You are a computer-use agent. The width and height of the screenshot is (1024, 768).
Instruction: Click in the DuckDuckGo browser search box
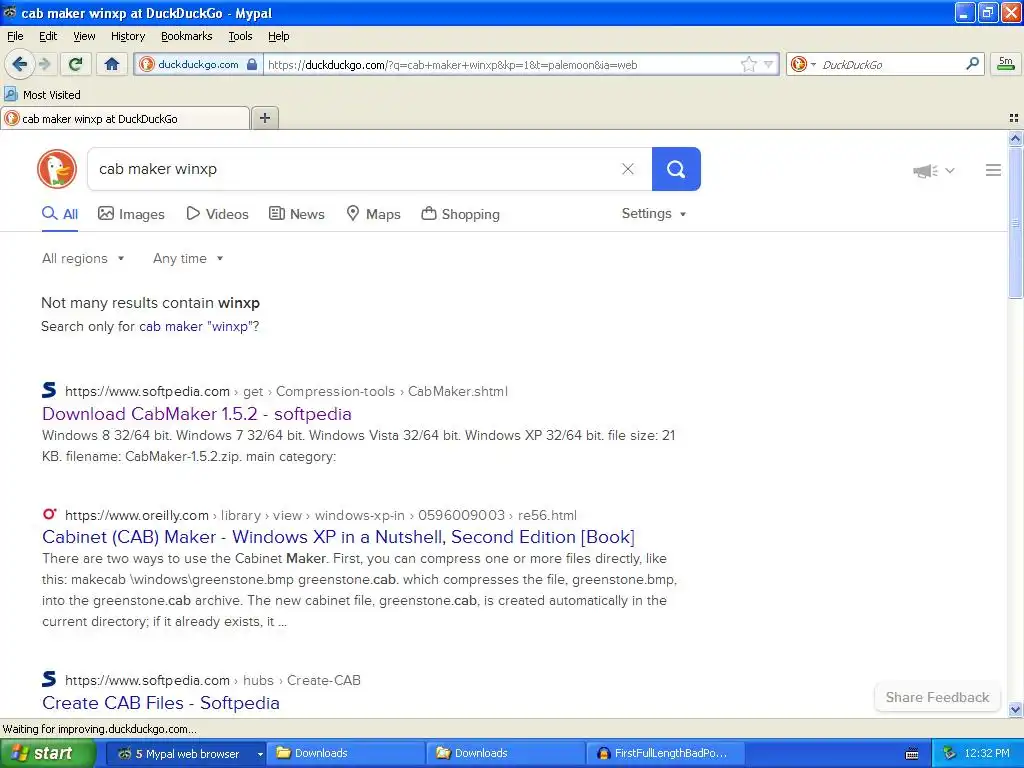pyautogui.click(x=890, y=64)
